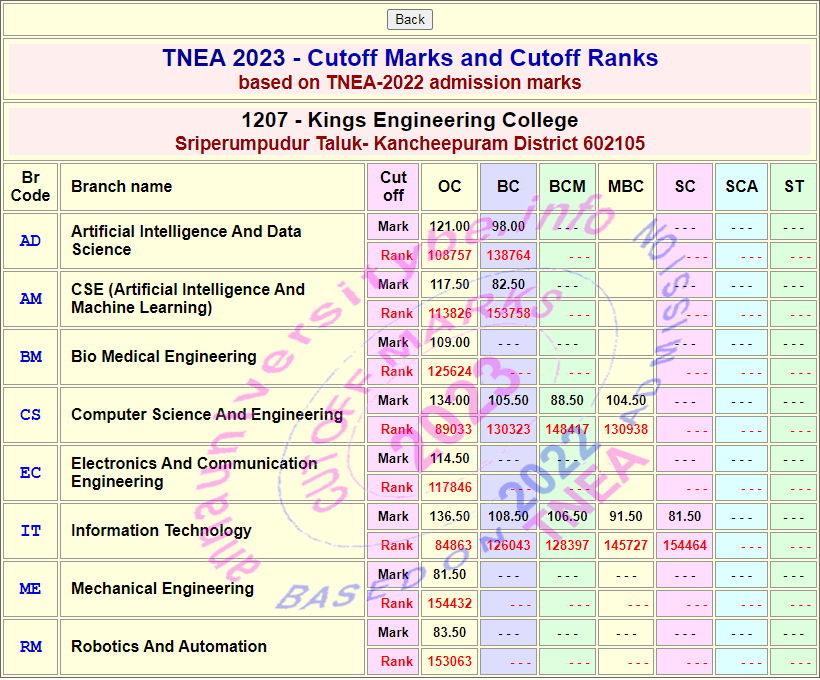This screenshot has height=680, width=820.
Task: Click BC rank 138764
Action: 508,255
